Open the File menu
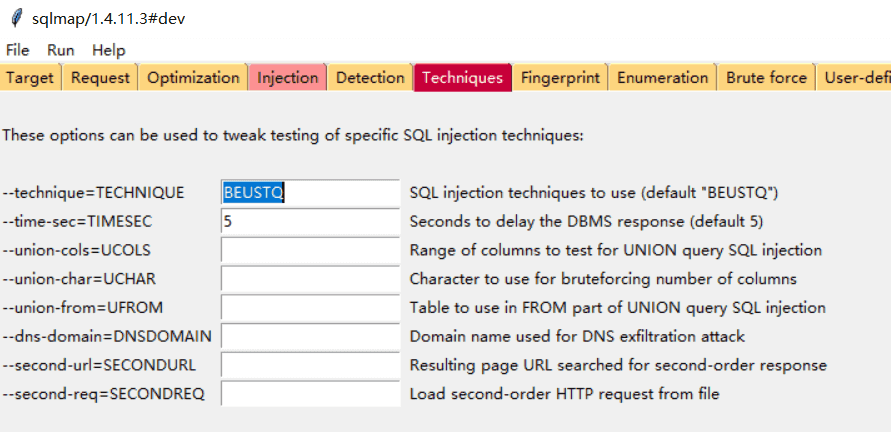 click(18, 50)
